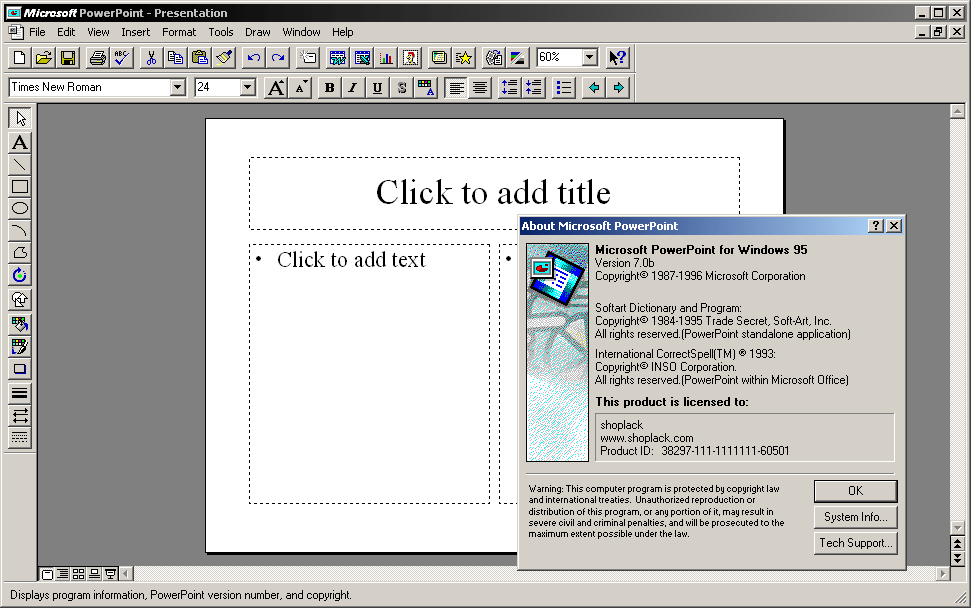Viewport: 971px width, 608px height.
Task: Redo the last undone action
Action: tap(278, 58)
